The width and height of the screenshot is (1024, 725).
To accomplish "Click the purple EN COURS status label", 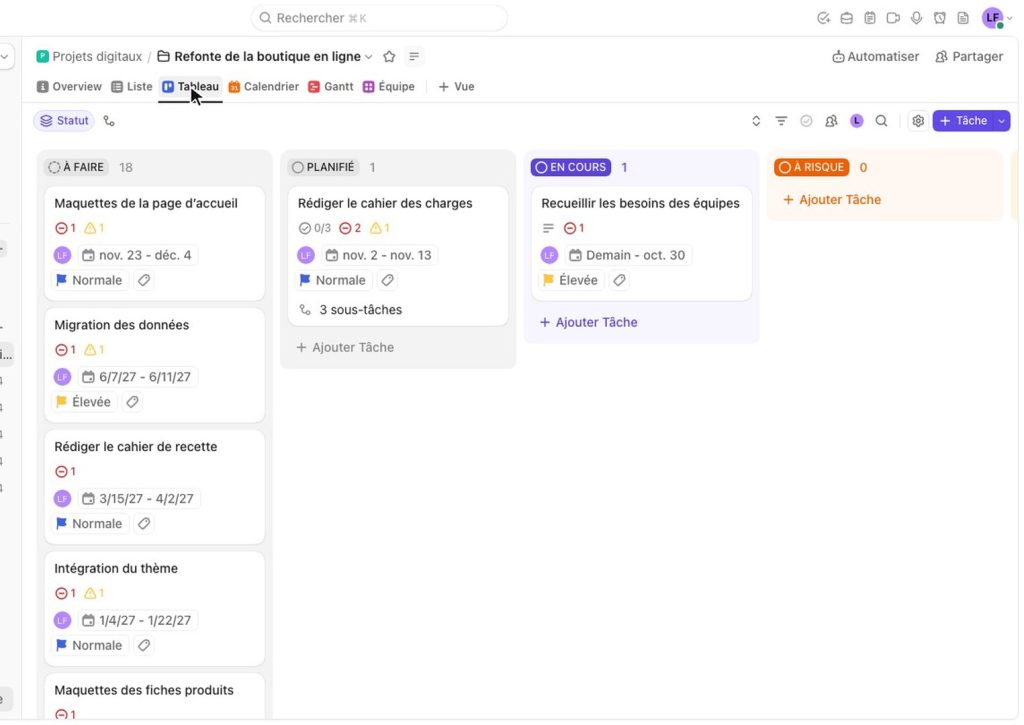I will pyautogui.click(x=571, y=168).
